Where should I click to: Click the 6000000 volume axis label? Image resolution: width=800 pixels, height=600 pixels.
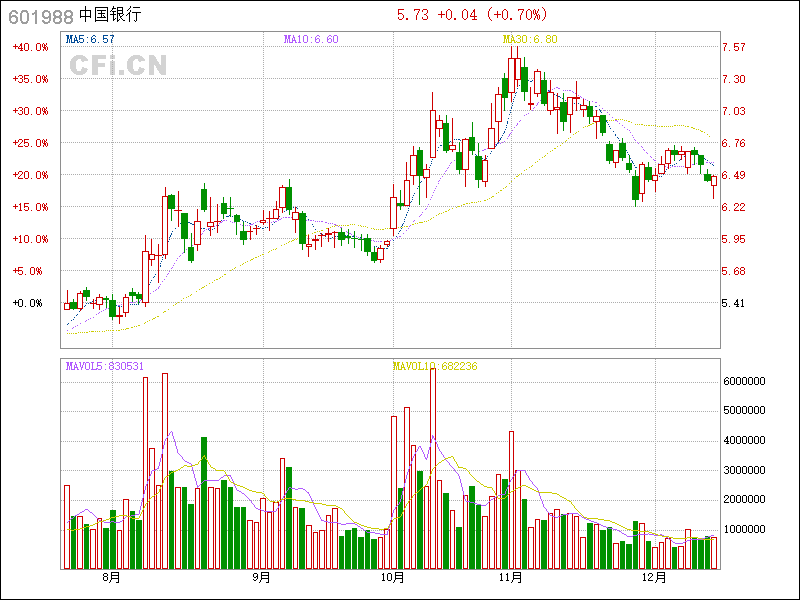click(744, 381)
